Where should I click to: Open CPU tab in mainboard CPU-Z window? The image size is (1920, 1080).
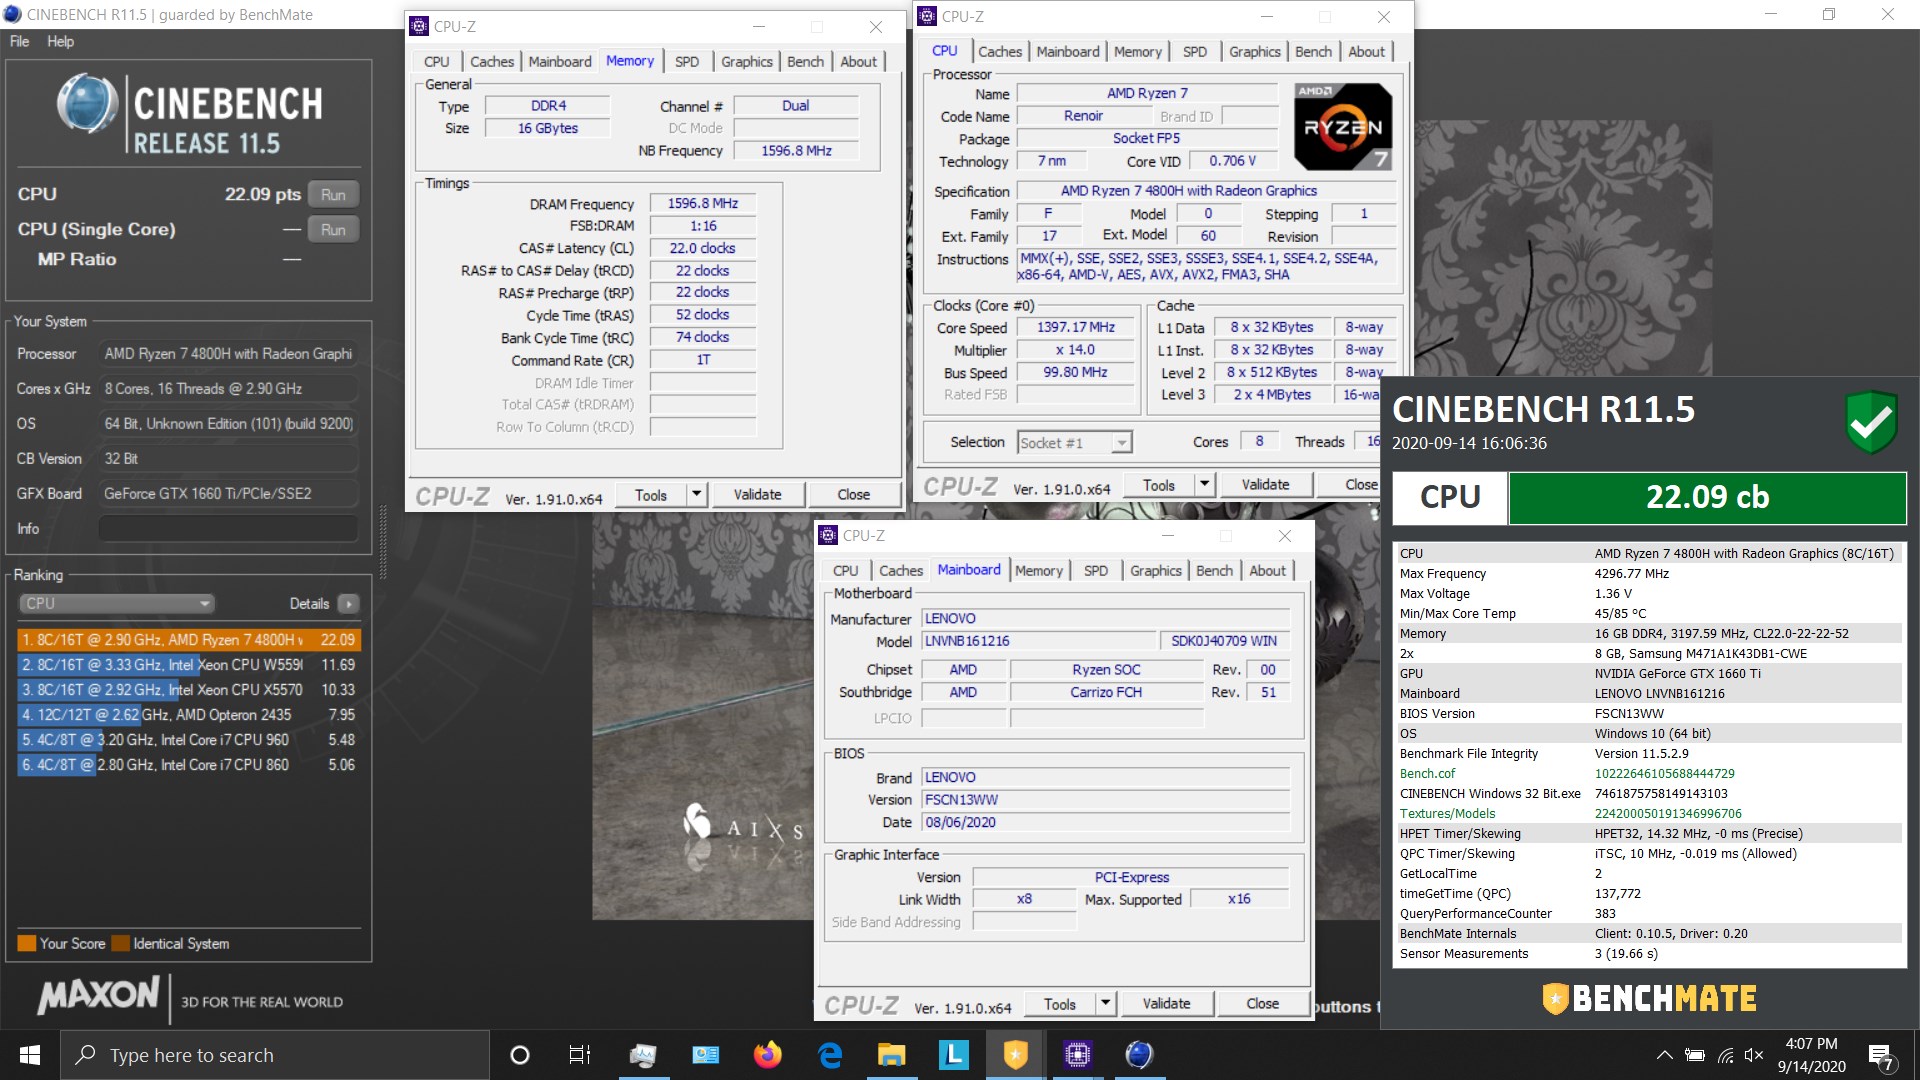tap(846, 571)
